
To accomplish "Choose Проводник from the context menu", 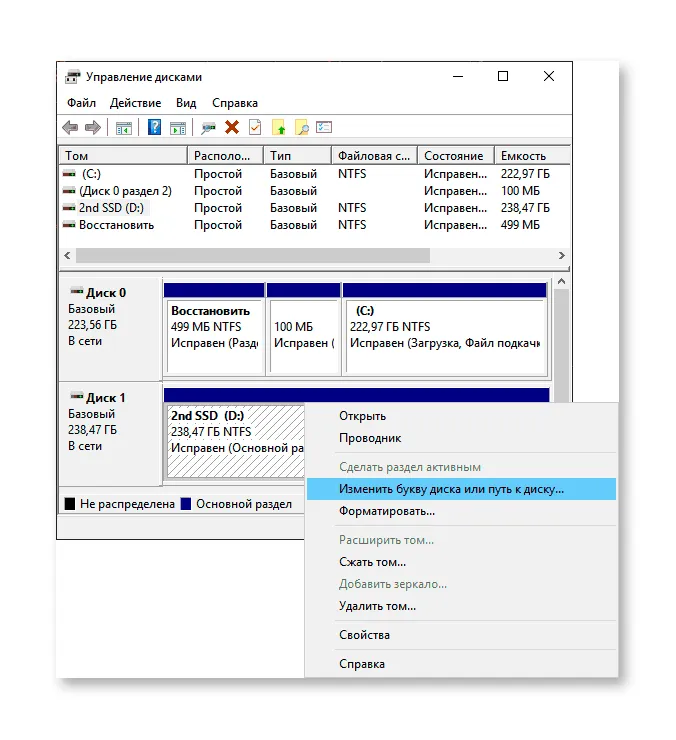I will 462,438.
